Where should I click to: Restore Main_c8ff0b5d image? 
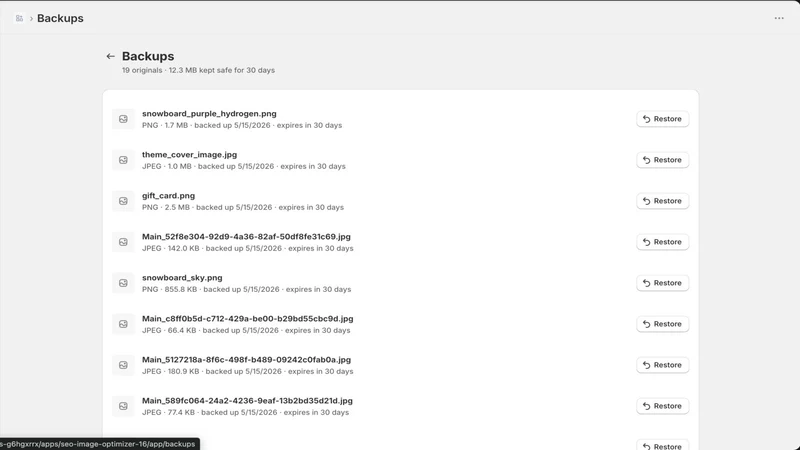662,324
